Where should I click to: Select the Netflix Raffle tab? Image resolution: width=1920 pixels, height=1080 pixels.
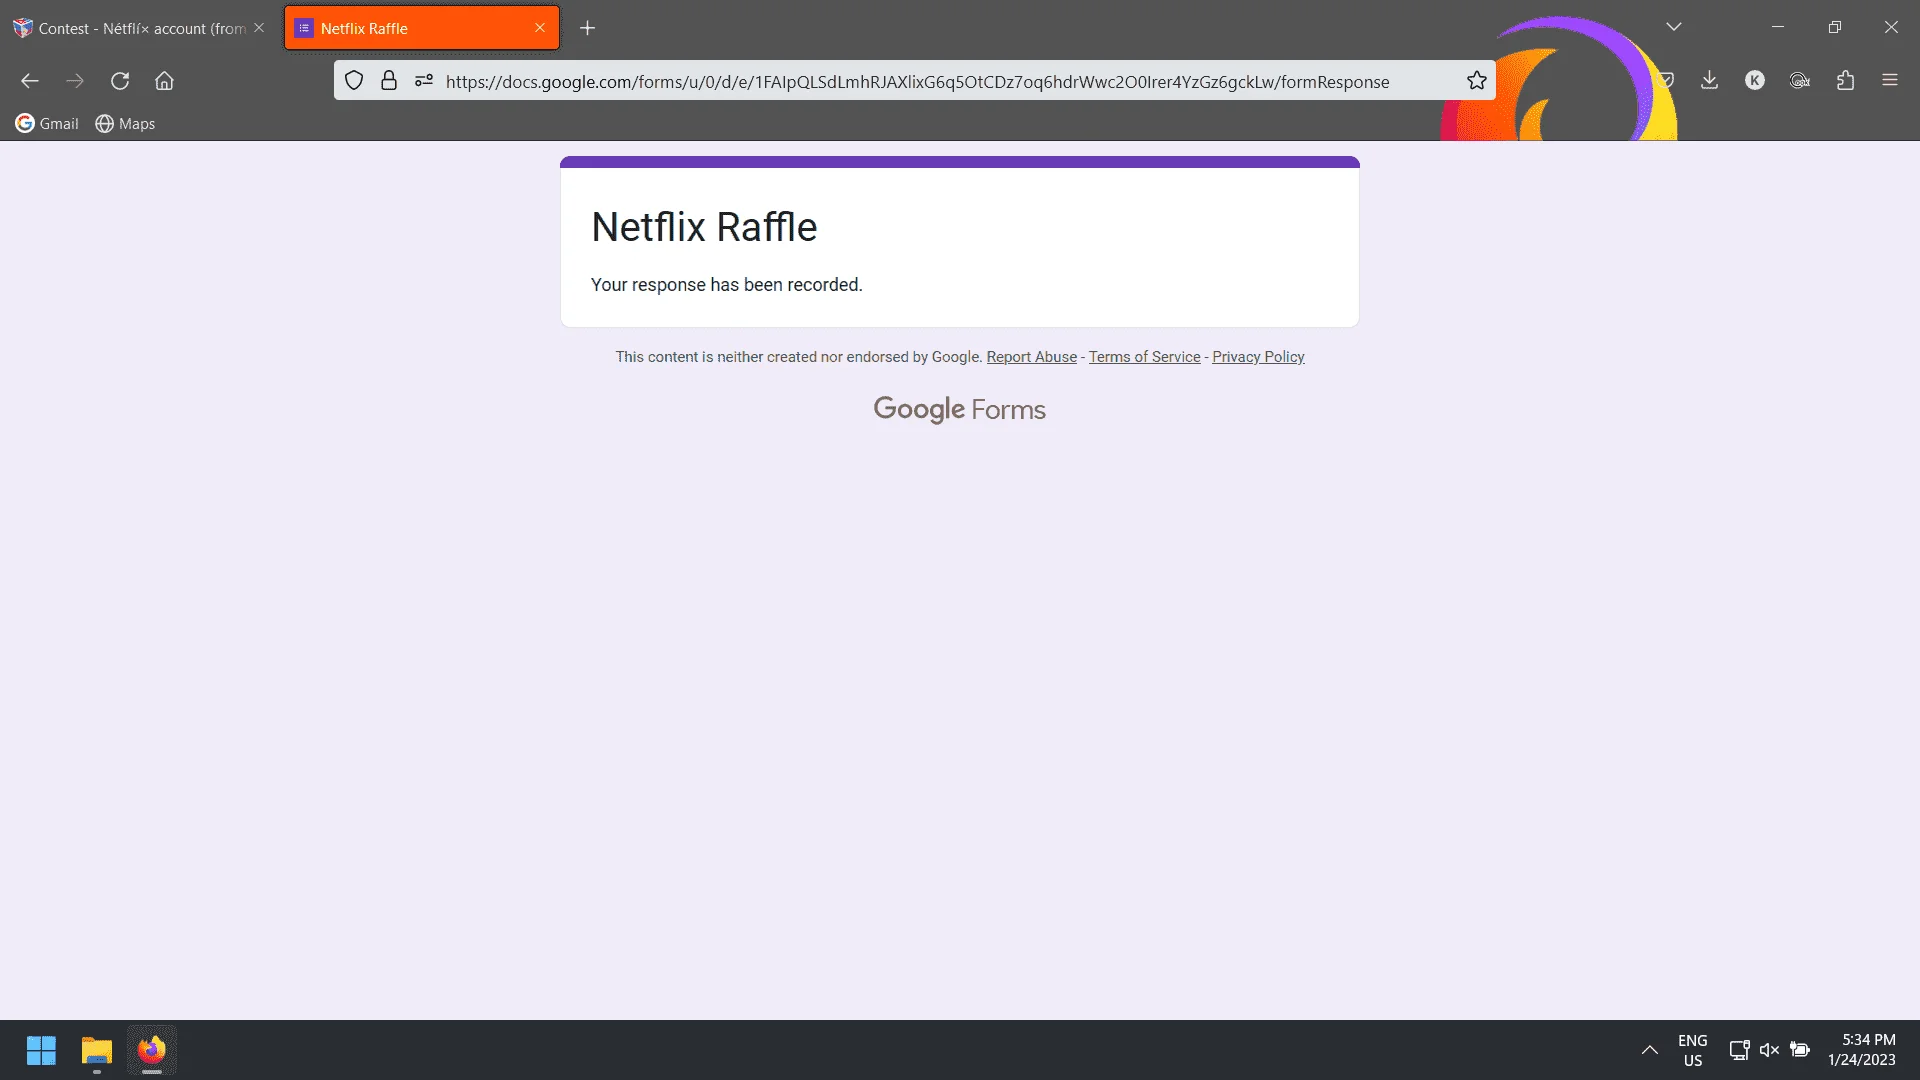[x=422, y=28]
